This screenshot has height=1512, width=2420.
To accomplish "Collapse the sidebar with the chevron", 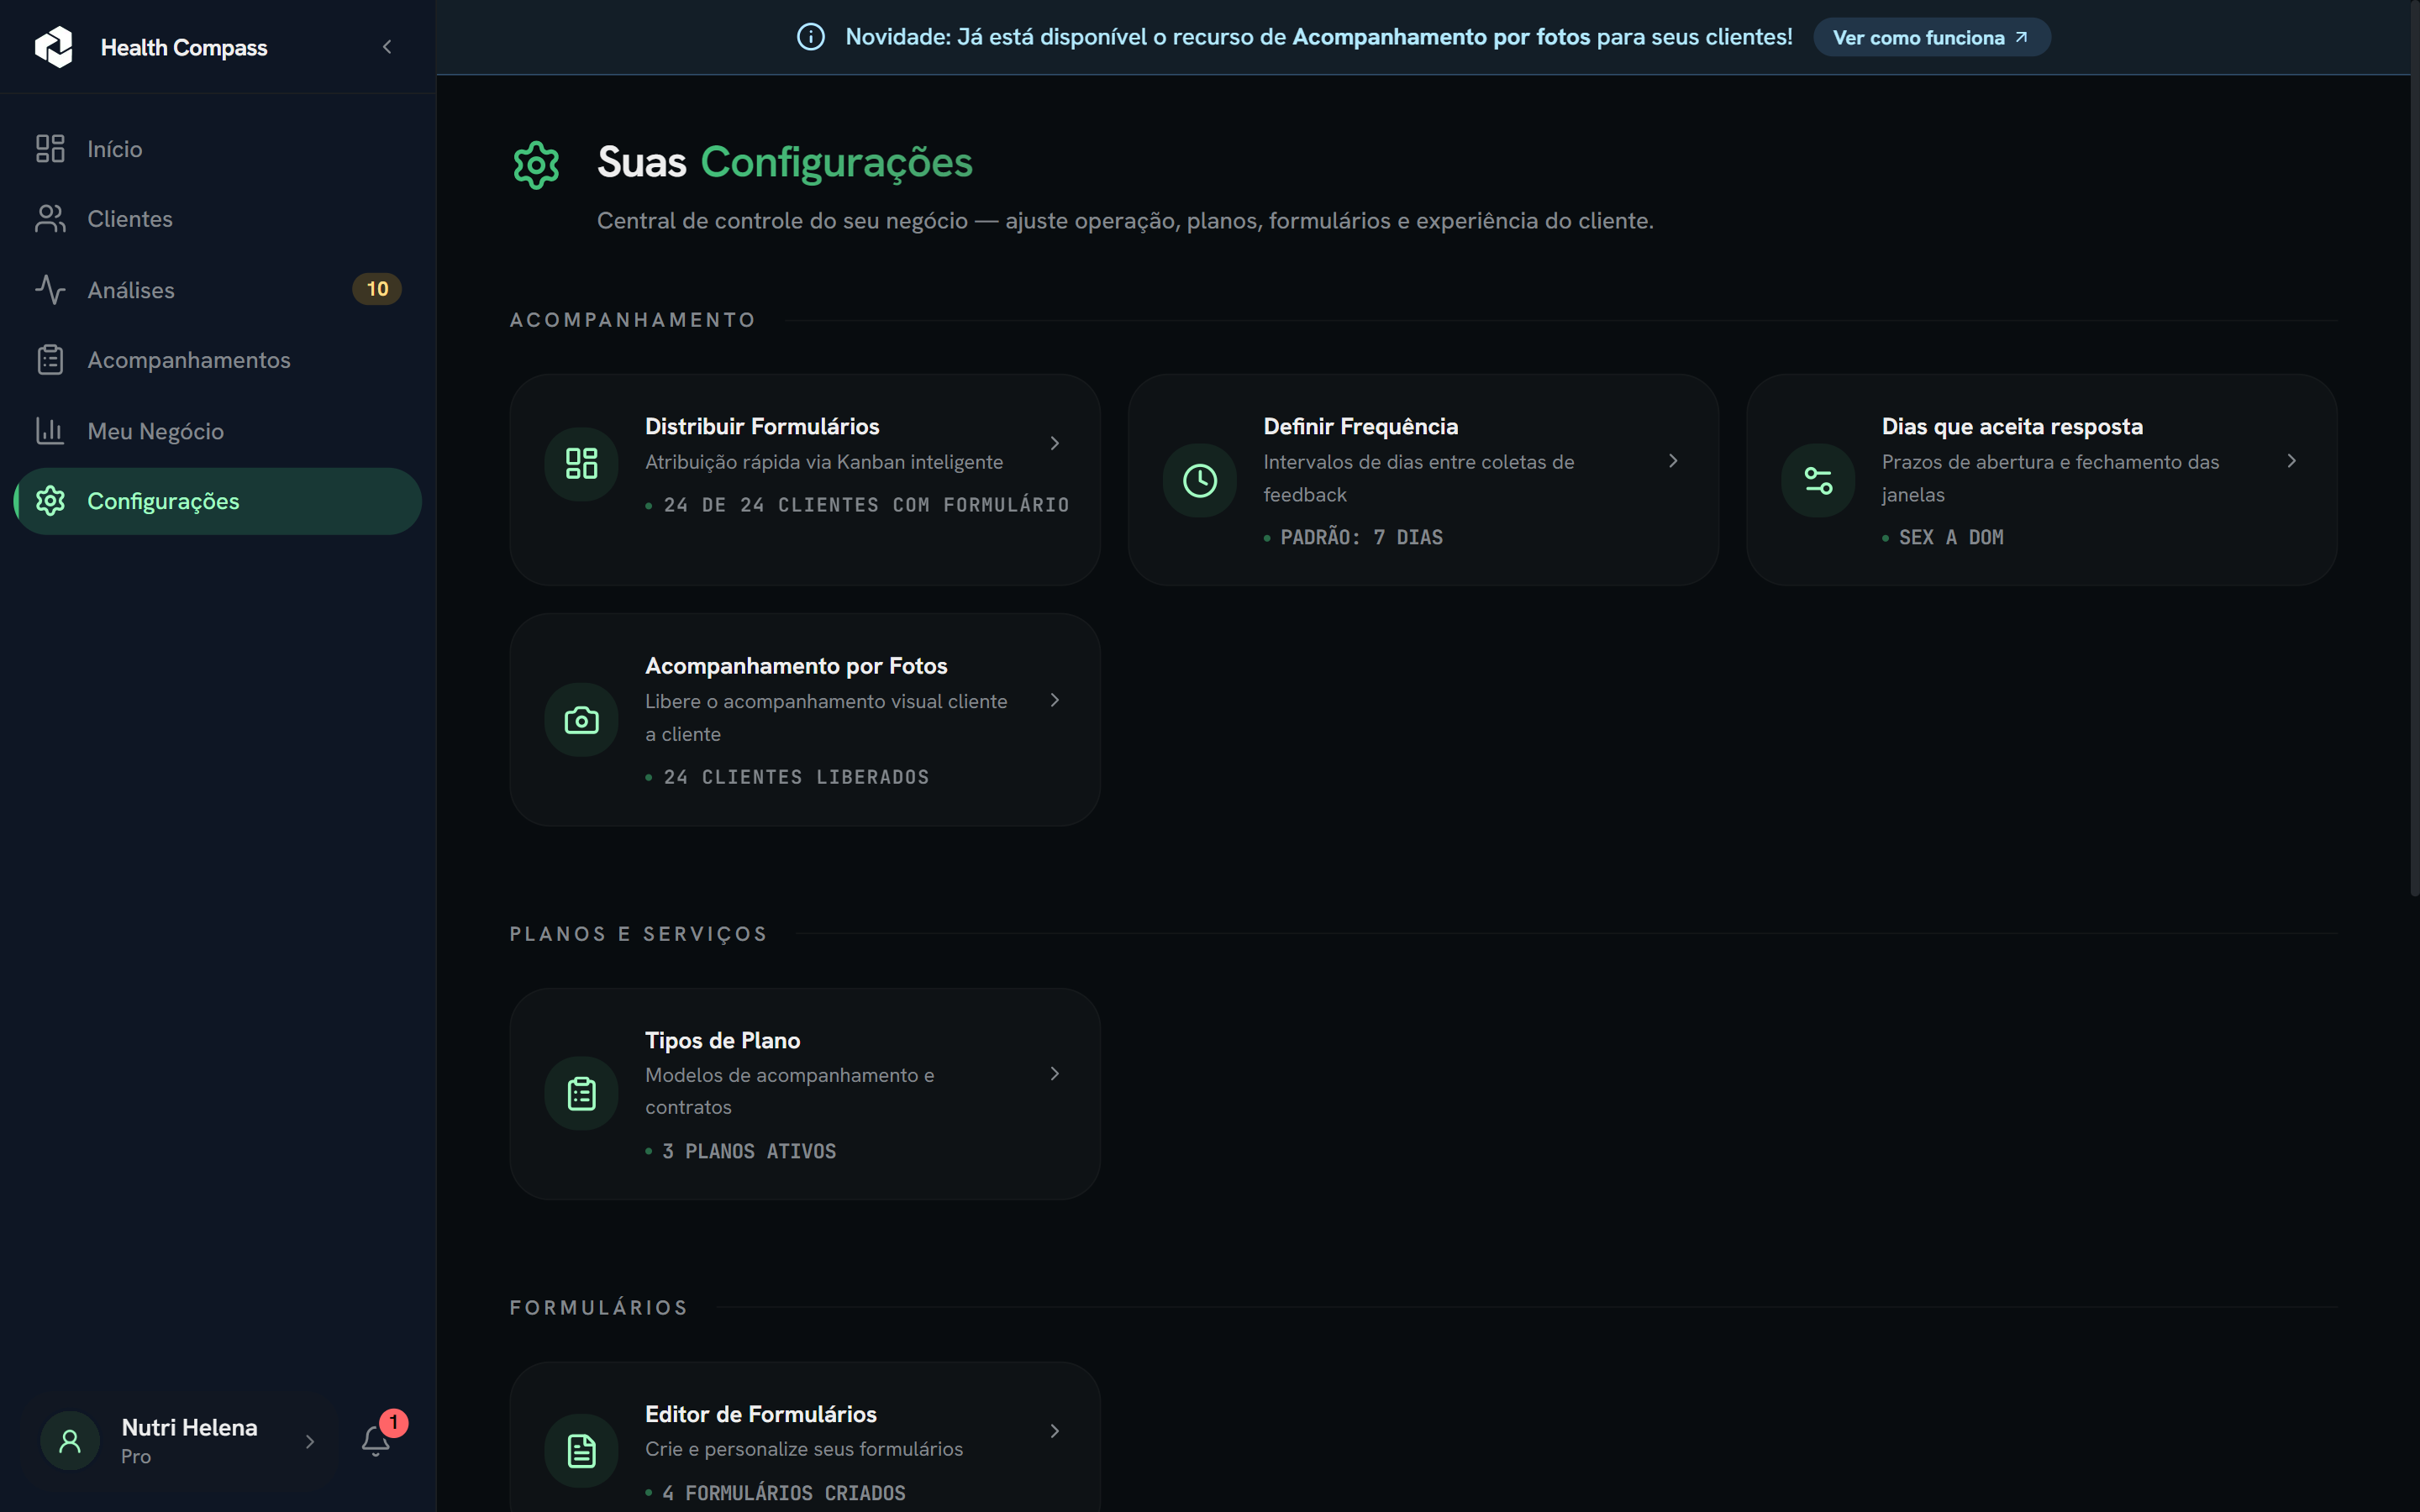I will point(387,47).
